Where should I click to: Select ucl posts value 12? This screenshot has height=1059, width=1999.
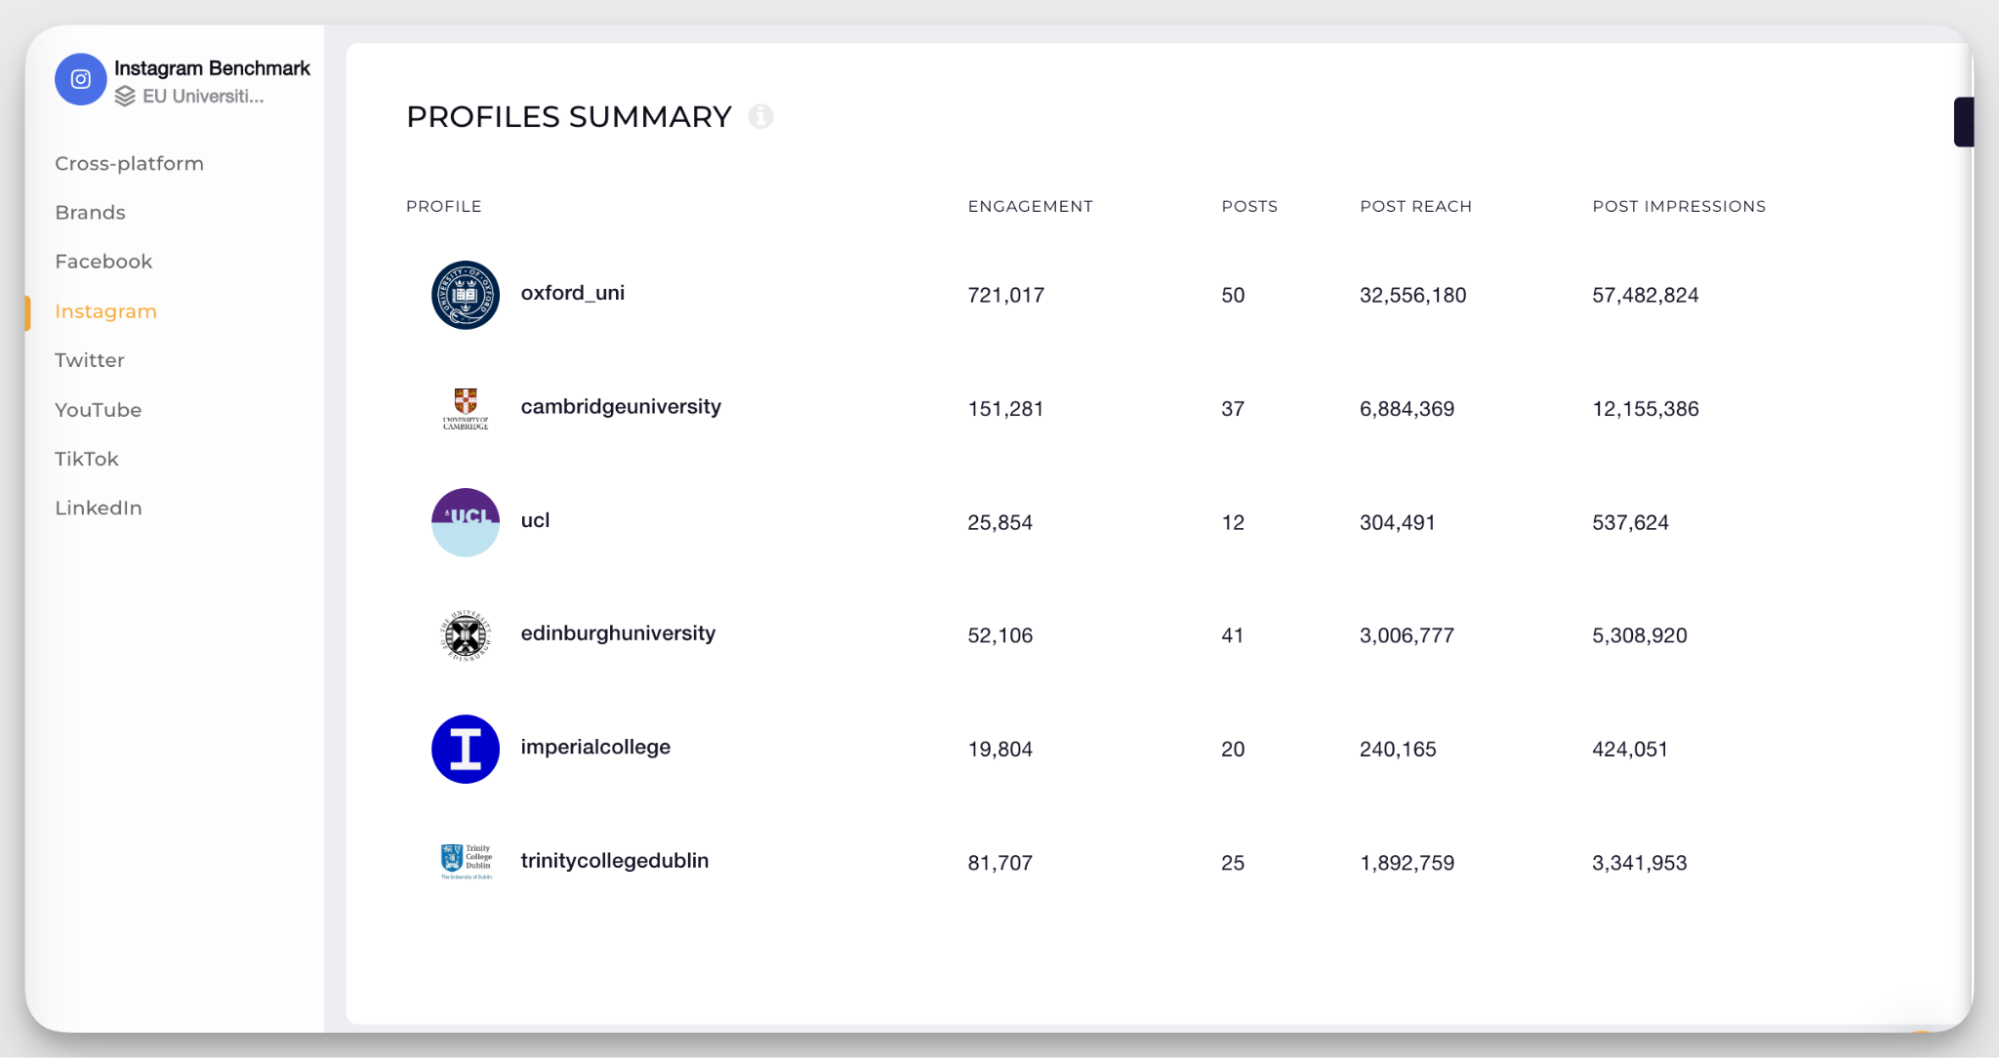click(x=1233, y=522)
